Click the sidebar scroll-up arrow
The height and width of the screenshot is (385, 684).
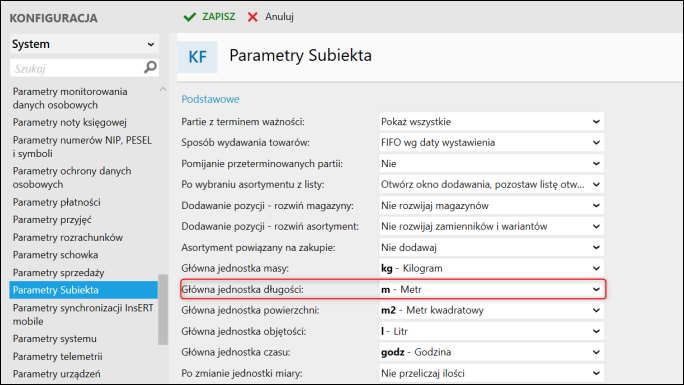point(163,89)
